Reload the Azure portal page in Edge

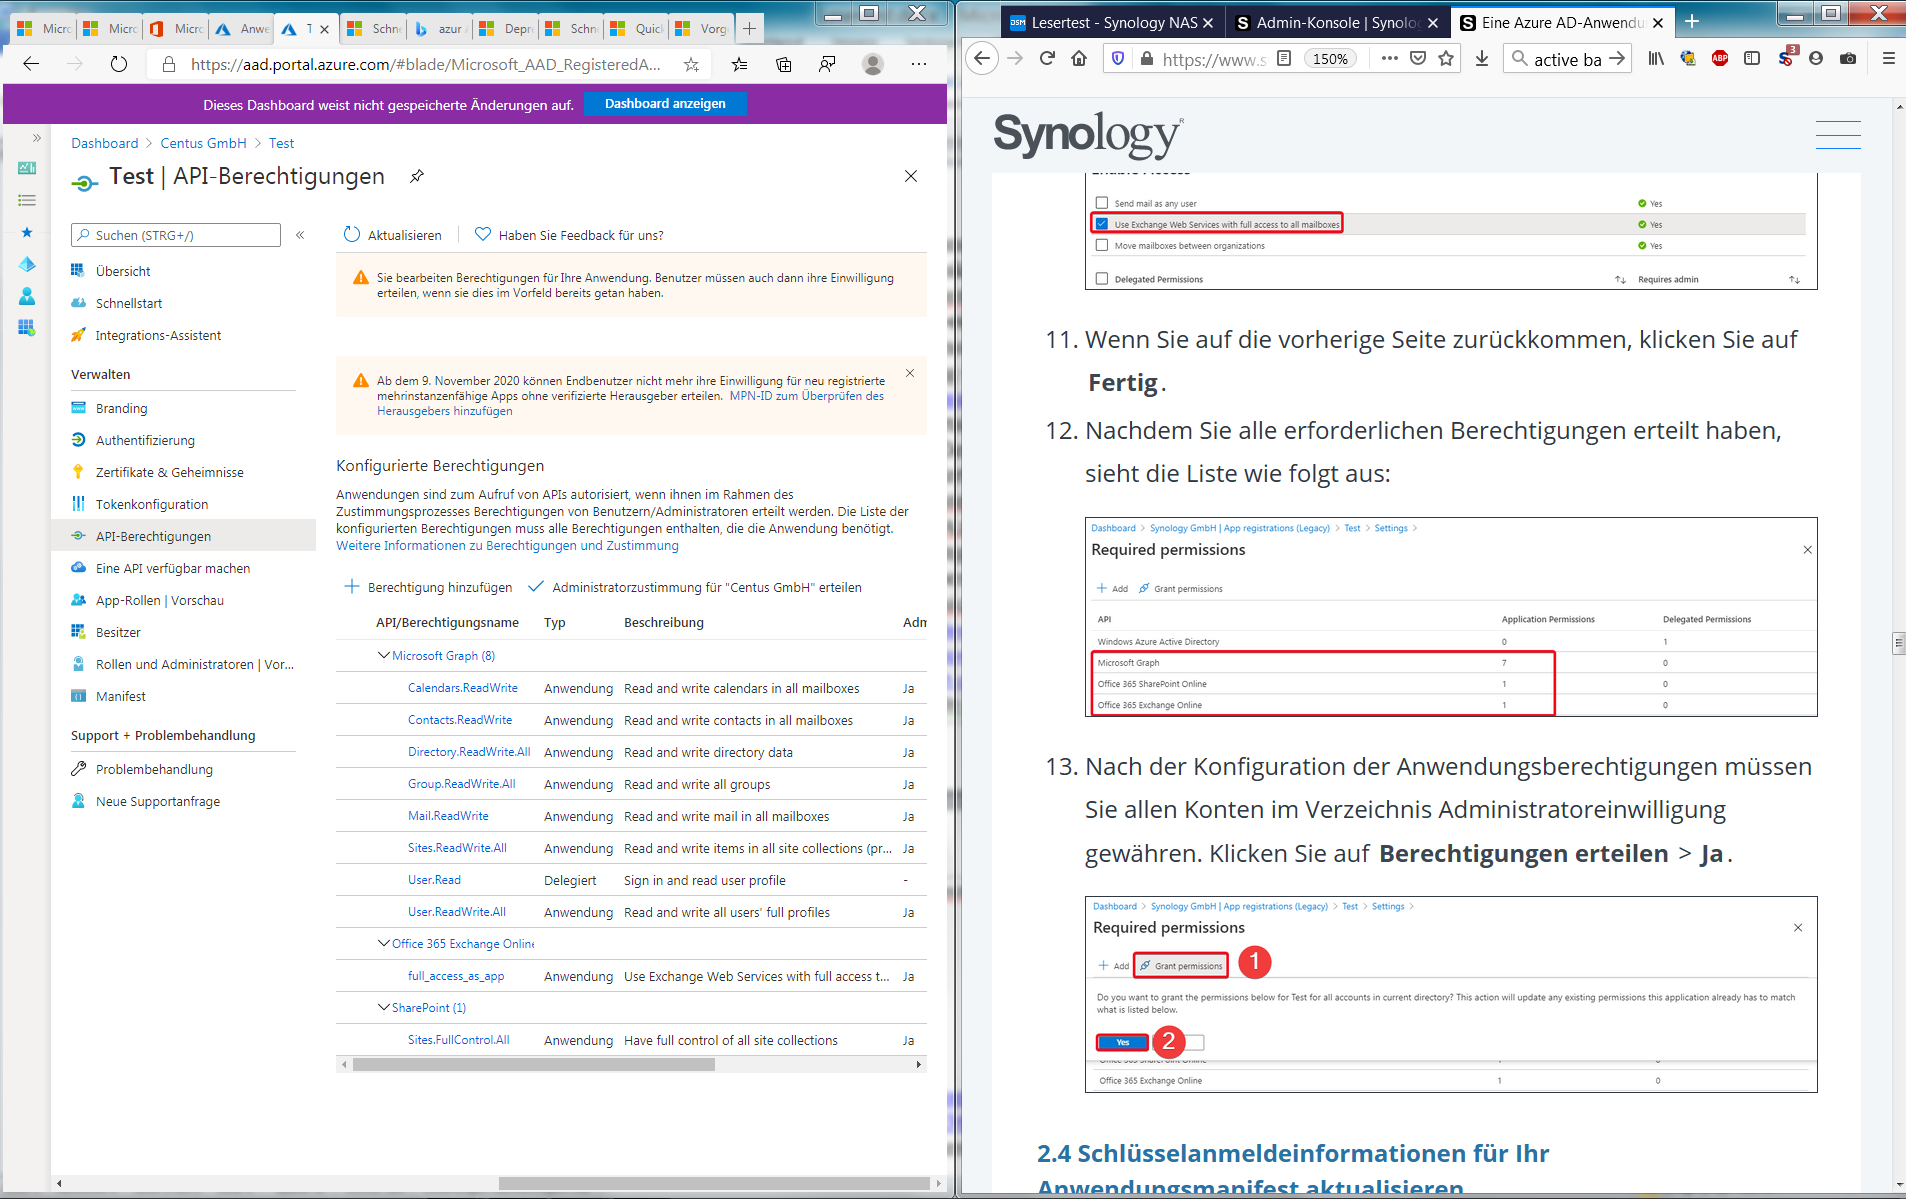[119, 64]
